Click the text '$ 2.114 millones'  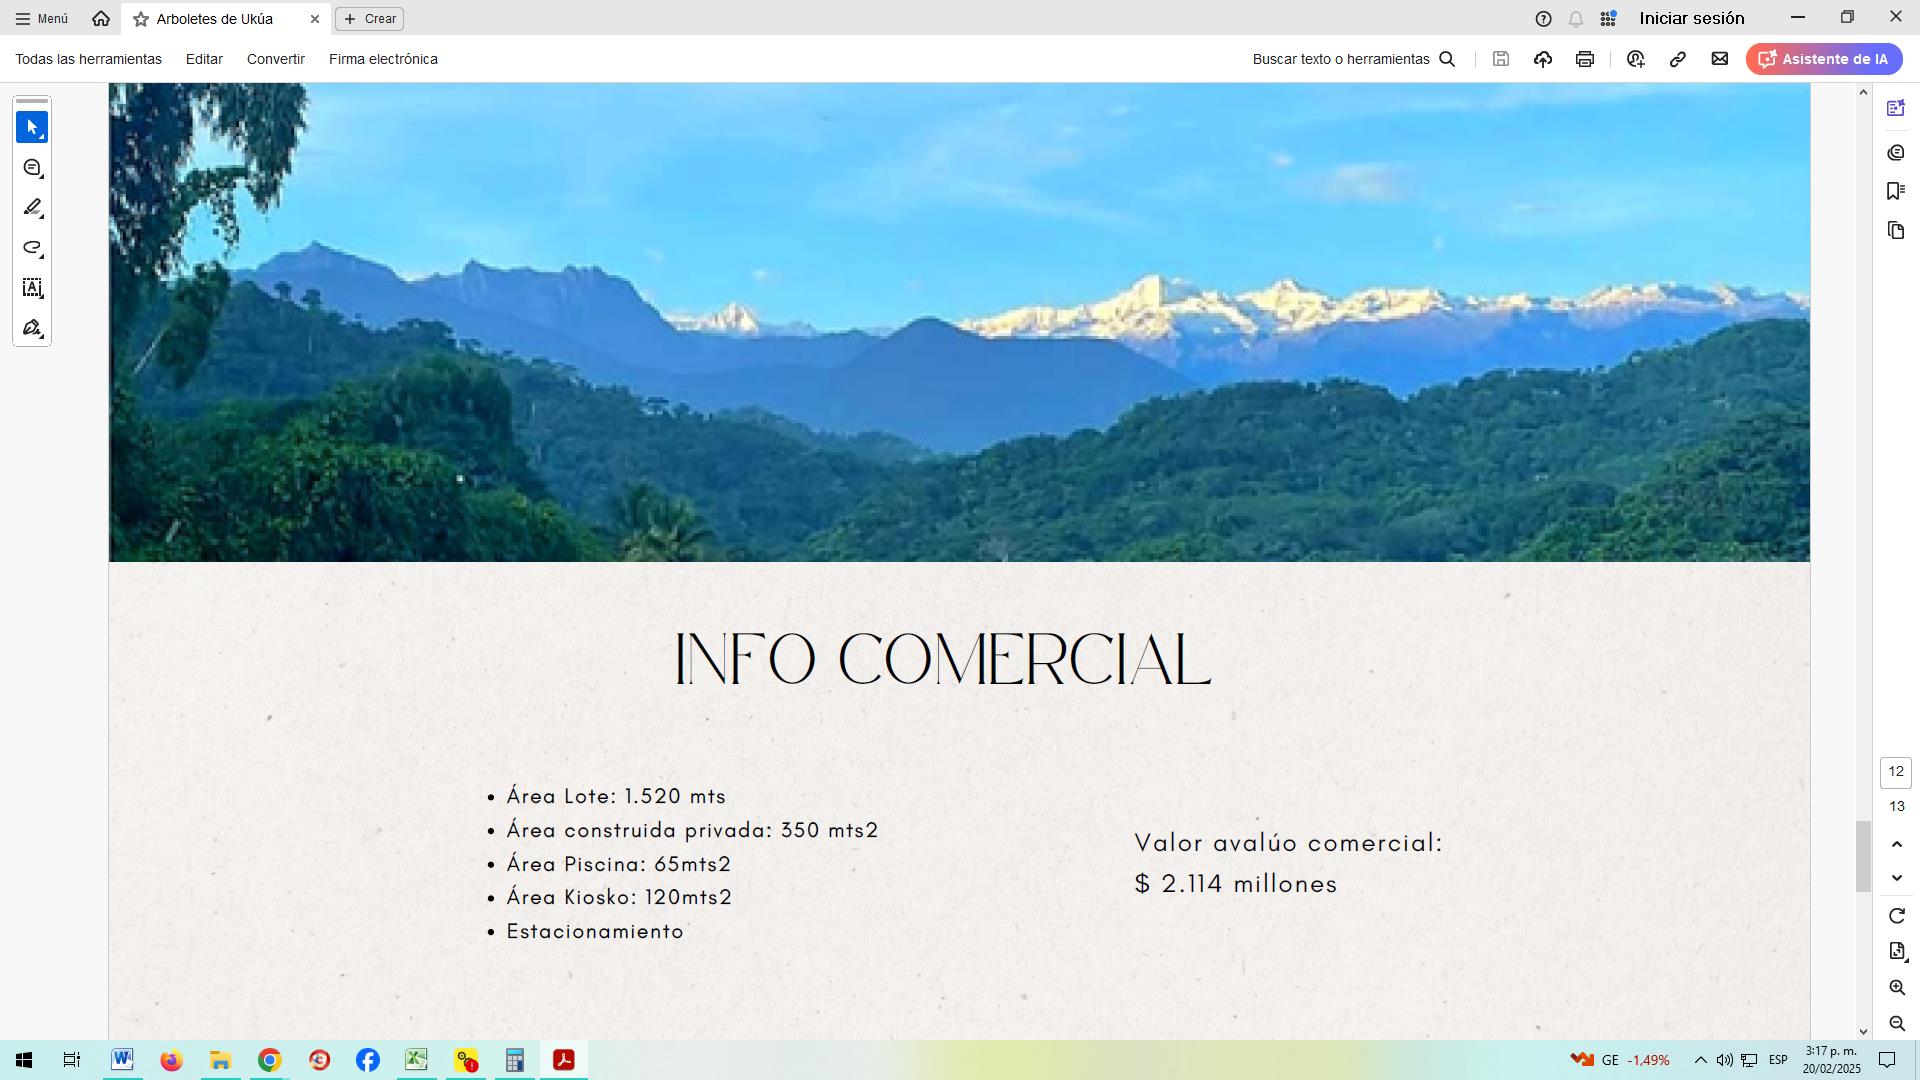(x=1236, y=884)
